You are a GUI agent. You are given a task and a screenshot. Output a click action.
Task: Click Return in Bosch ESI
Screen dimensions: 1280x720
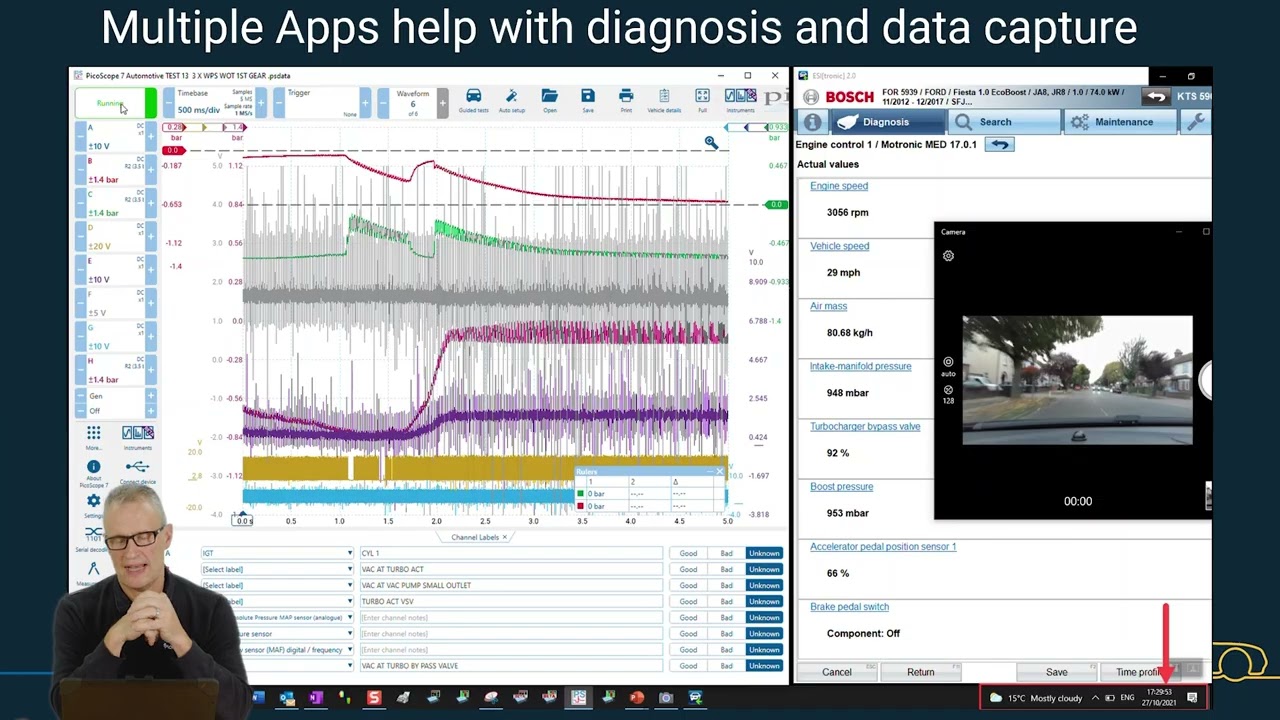point(921,672)
